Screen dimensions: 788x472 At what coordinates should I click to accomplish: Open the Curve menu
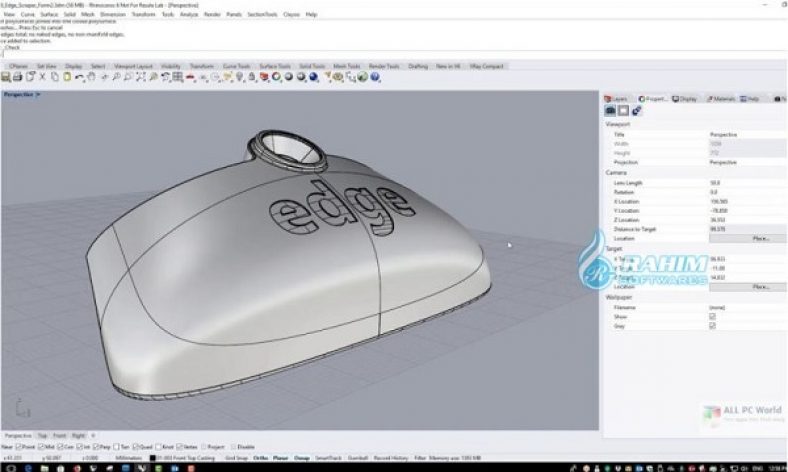pos(27,15)
